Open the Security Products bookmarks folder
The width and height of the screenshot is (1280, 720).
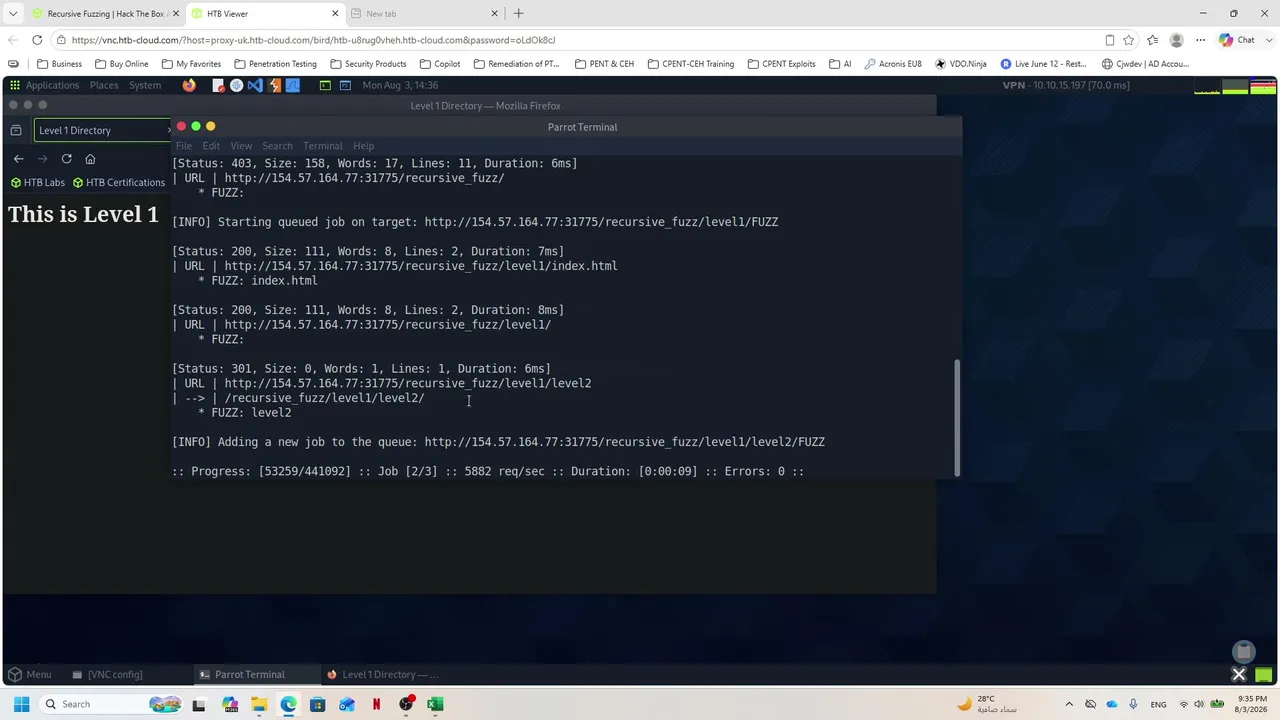point(368,64)
